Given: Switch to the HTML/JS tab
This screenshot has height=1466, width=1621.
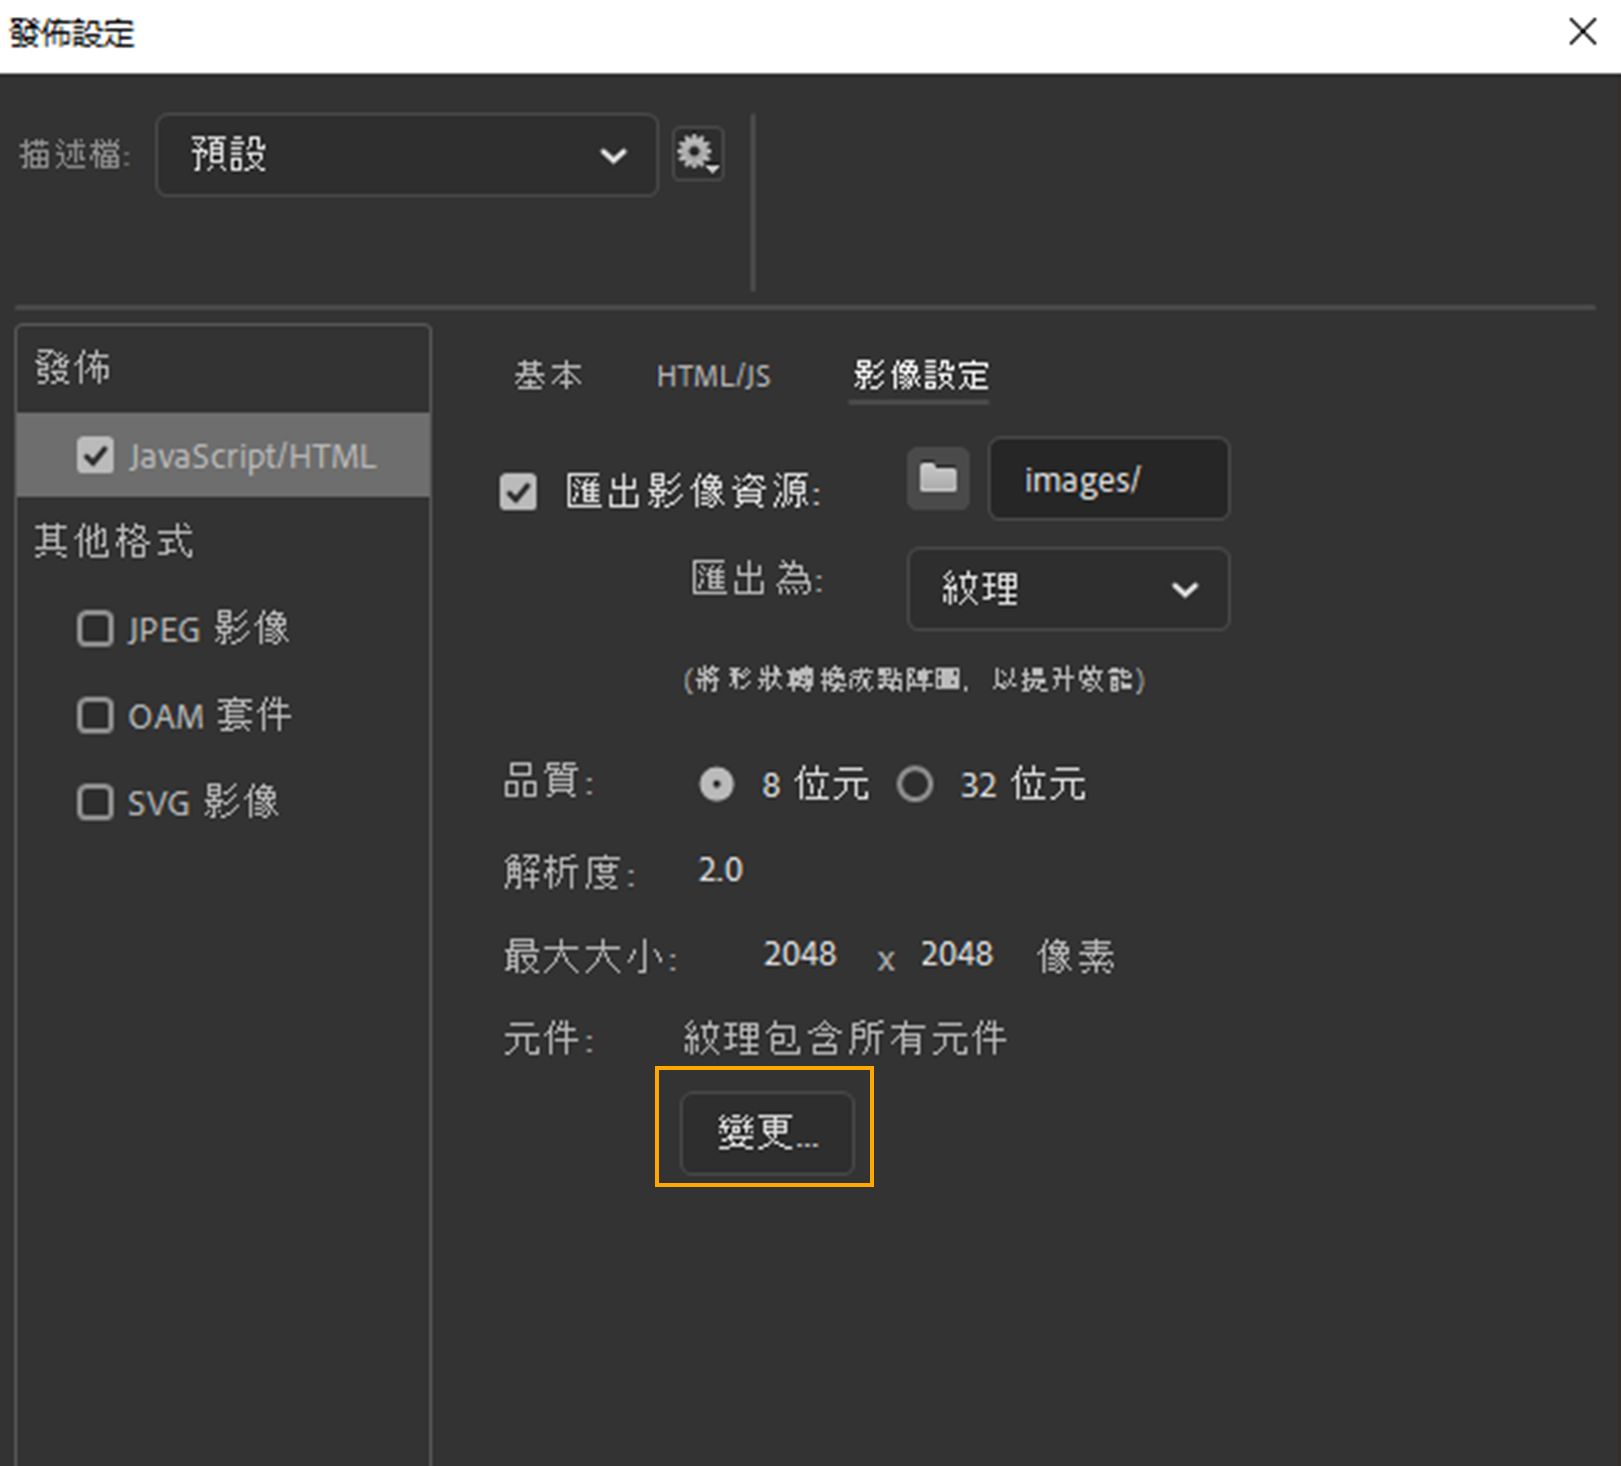Looking at the screenshot, I should 713,375.
